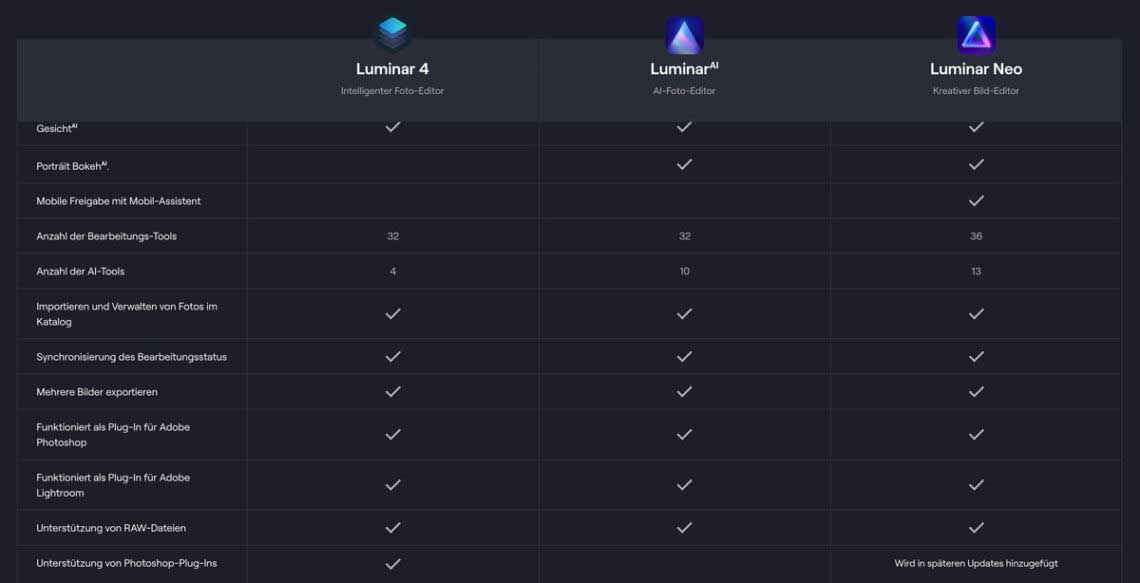The height and width of the screenshot is (583, 1140).
Task: Click AI tools value 4 under Luminar 4
Action: coord(393,271)
